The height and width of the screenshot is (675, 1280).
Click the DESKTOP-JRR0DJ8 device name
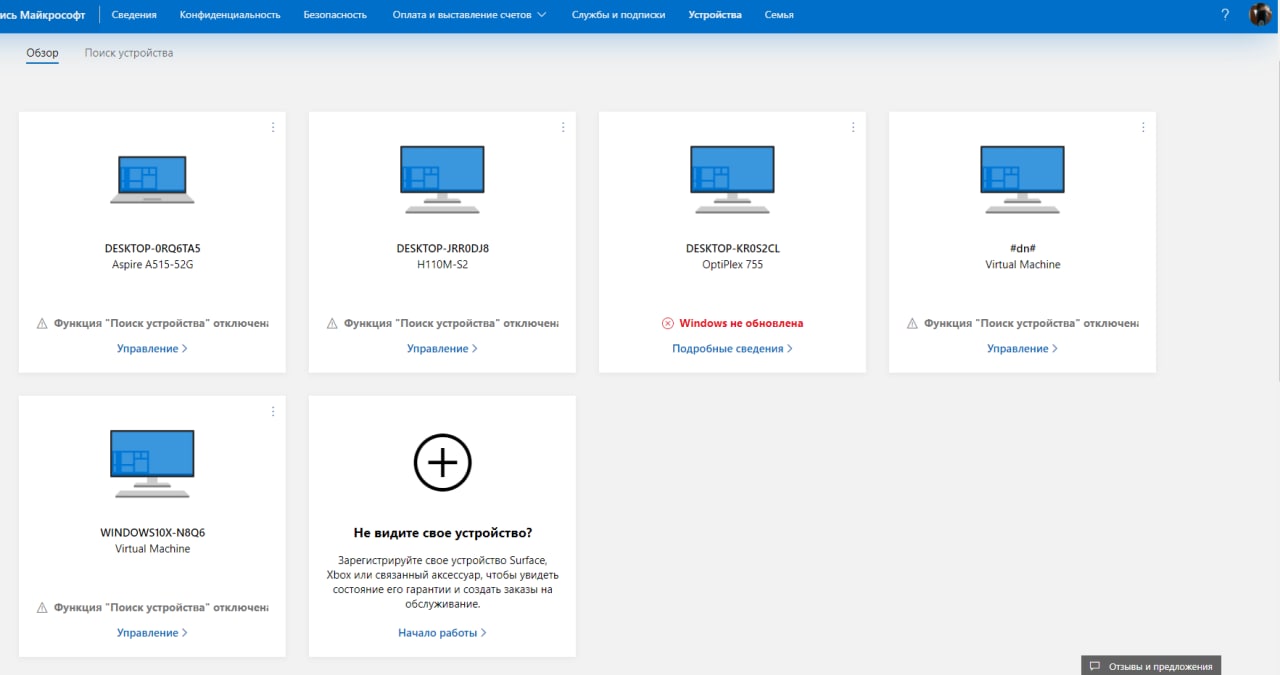click(x=442, y=248)
